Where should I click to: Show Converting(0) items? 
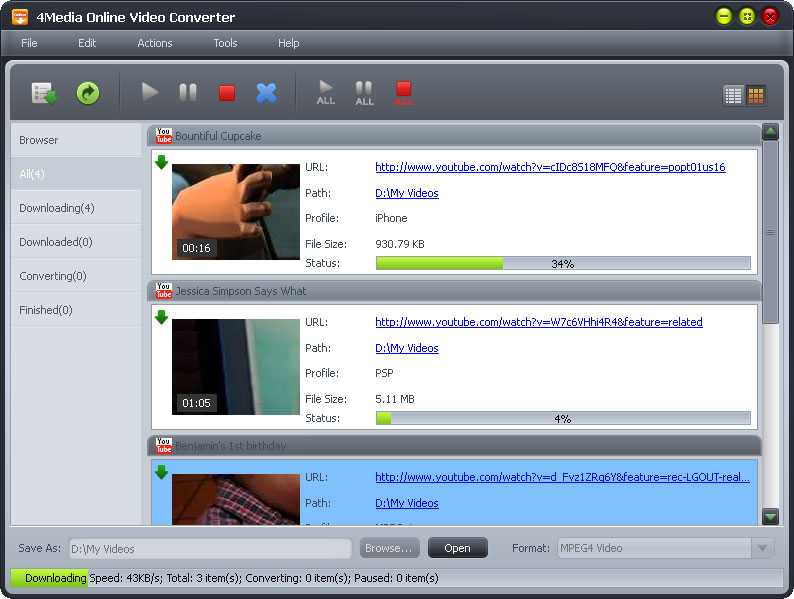[76, 275]
